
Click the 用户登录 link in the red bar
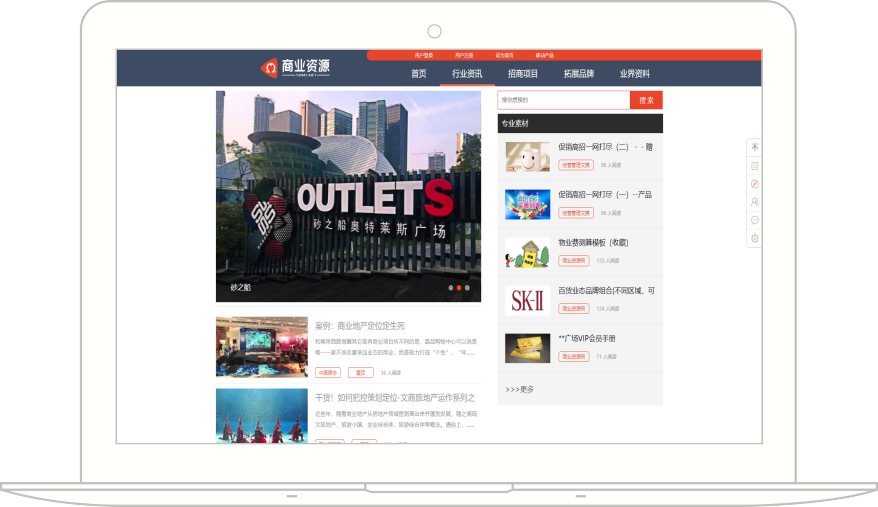424,55
